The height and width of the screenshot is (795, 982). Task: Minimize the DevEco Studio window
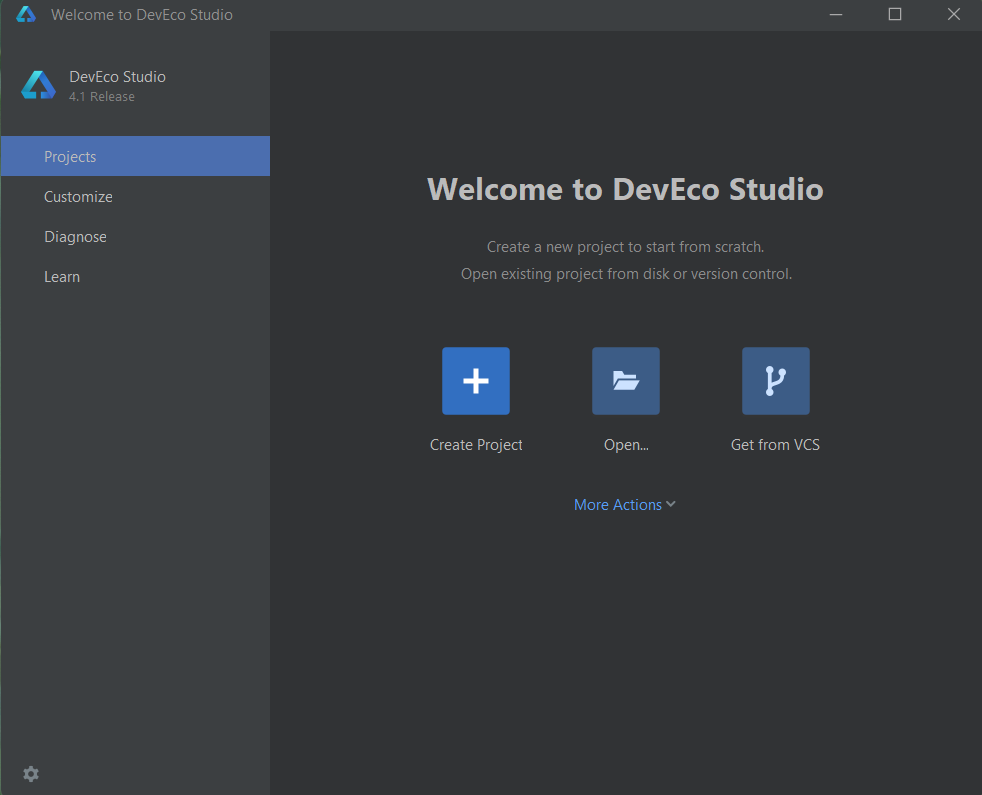[835, 14]
